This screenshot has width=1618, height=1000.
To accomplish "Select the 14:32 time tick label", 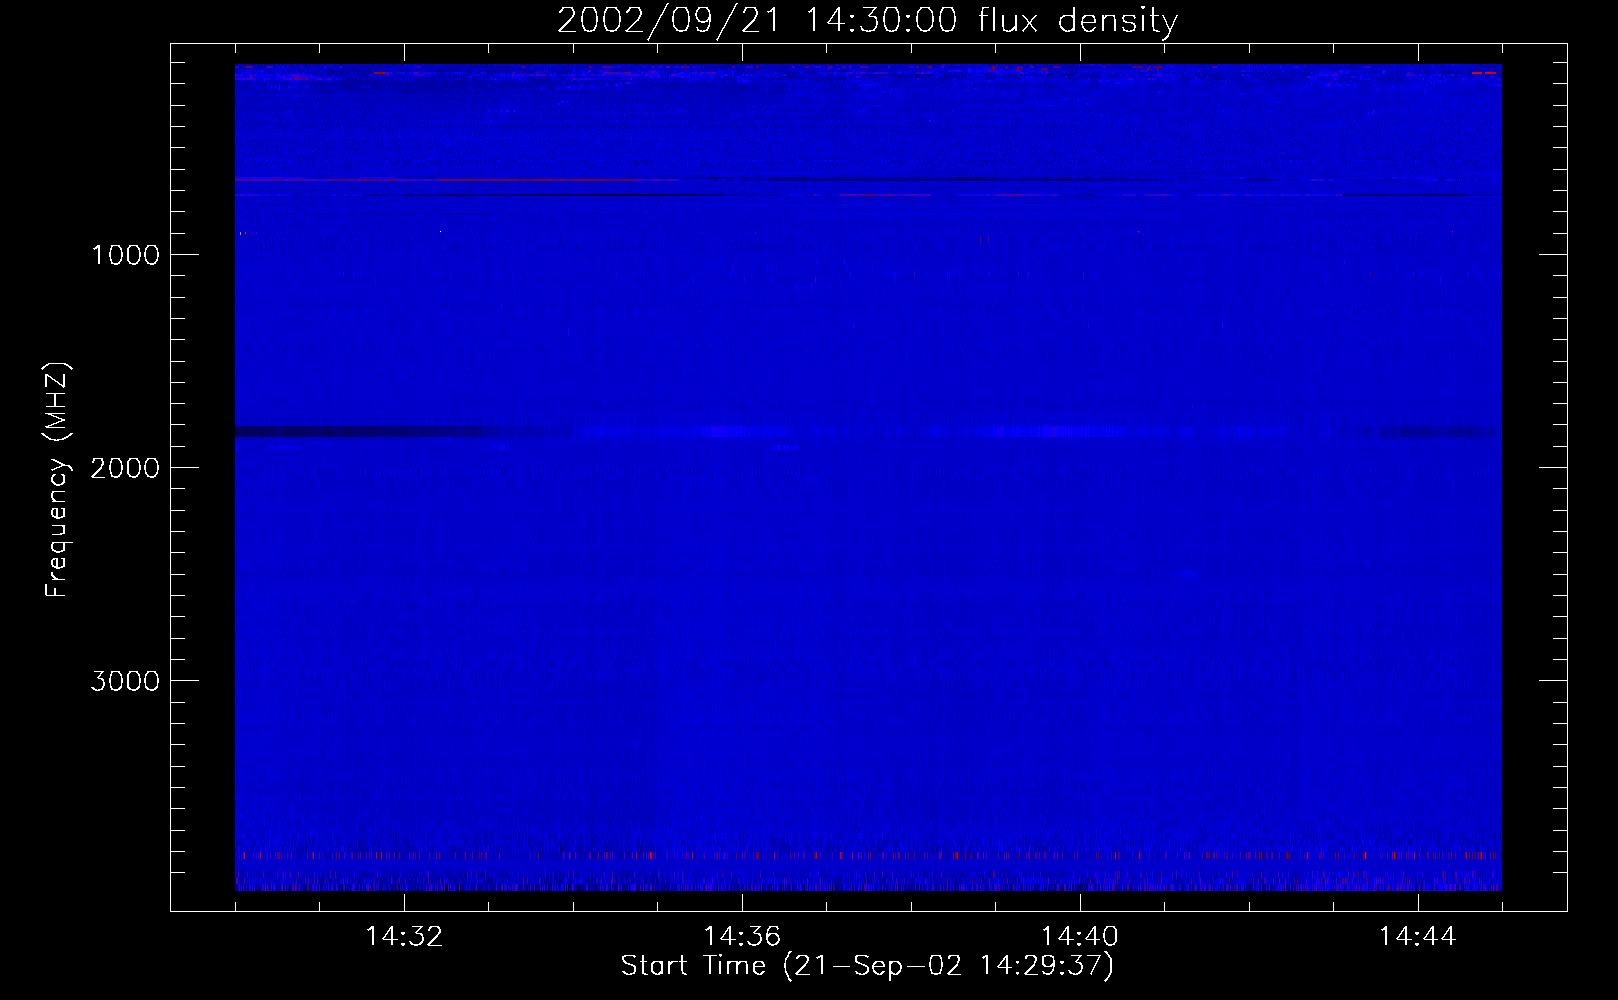I will (x=404, y=937).
